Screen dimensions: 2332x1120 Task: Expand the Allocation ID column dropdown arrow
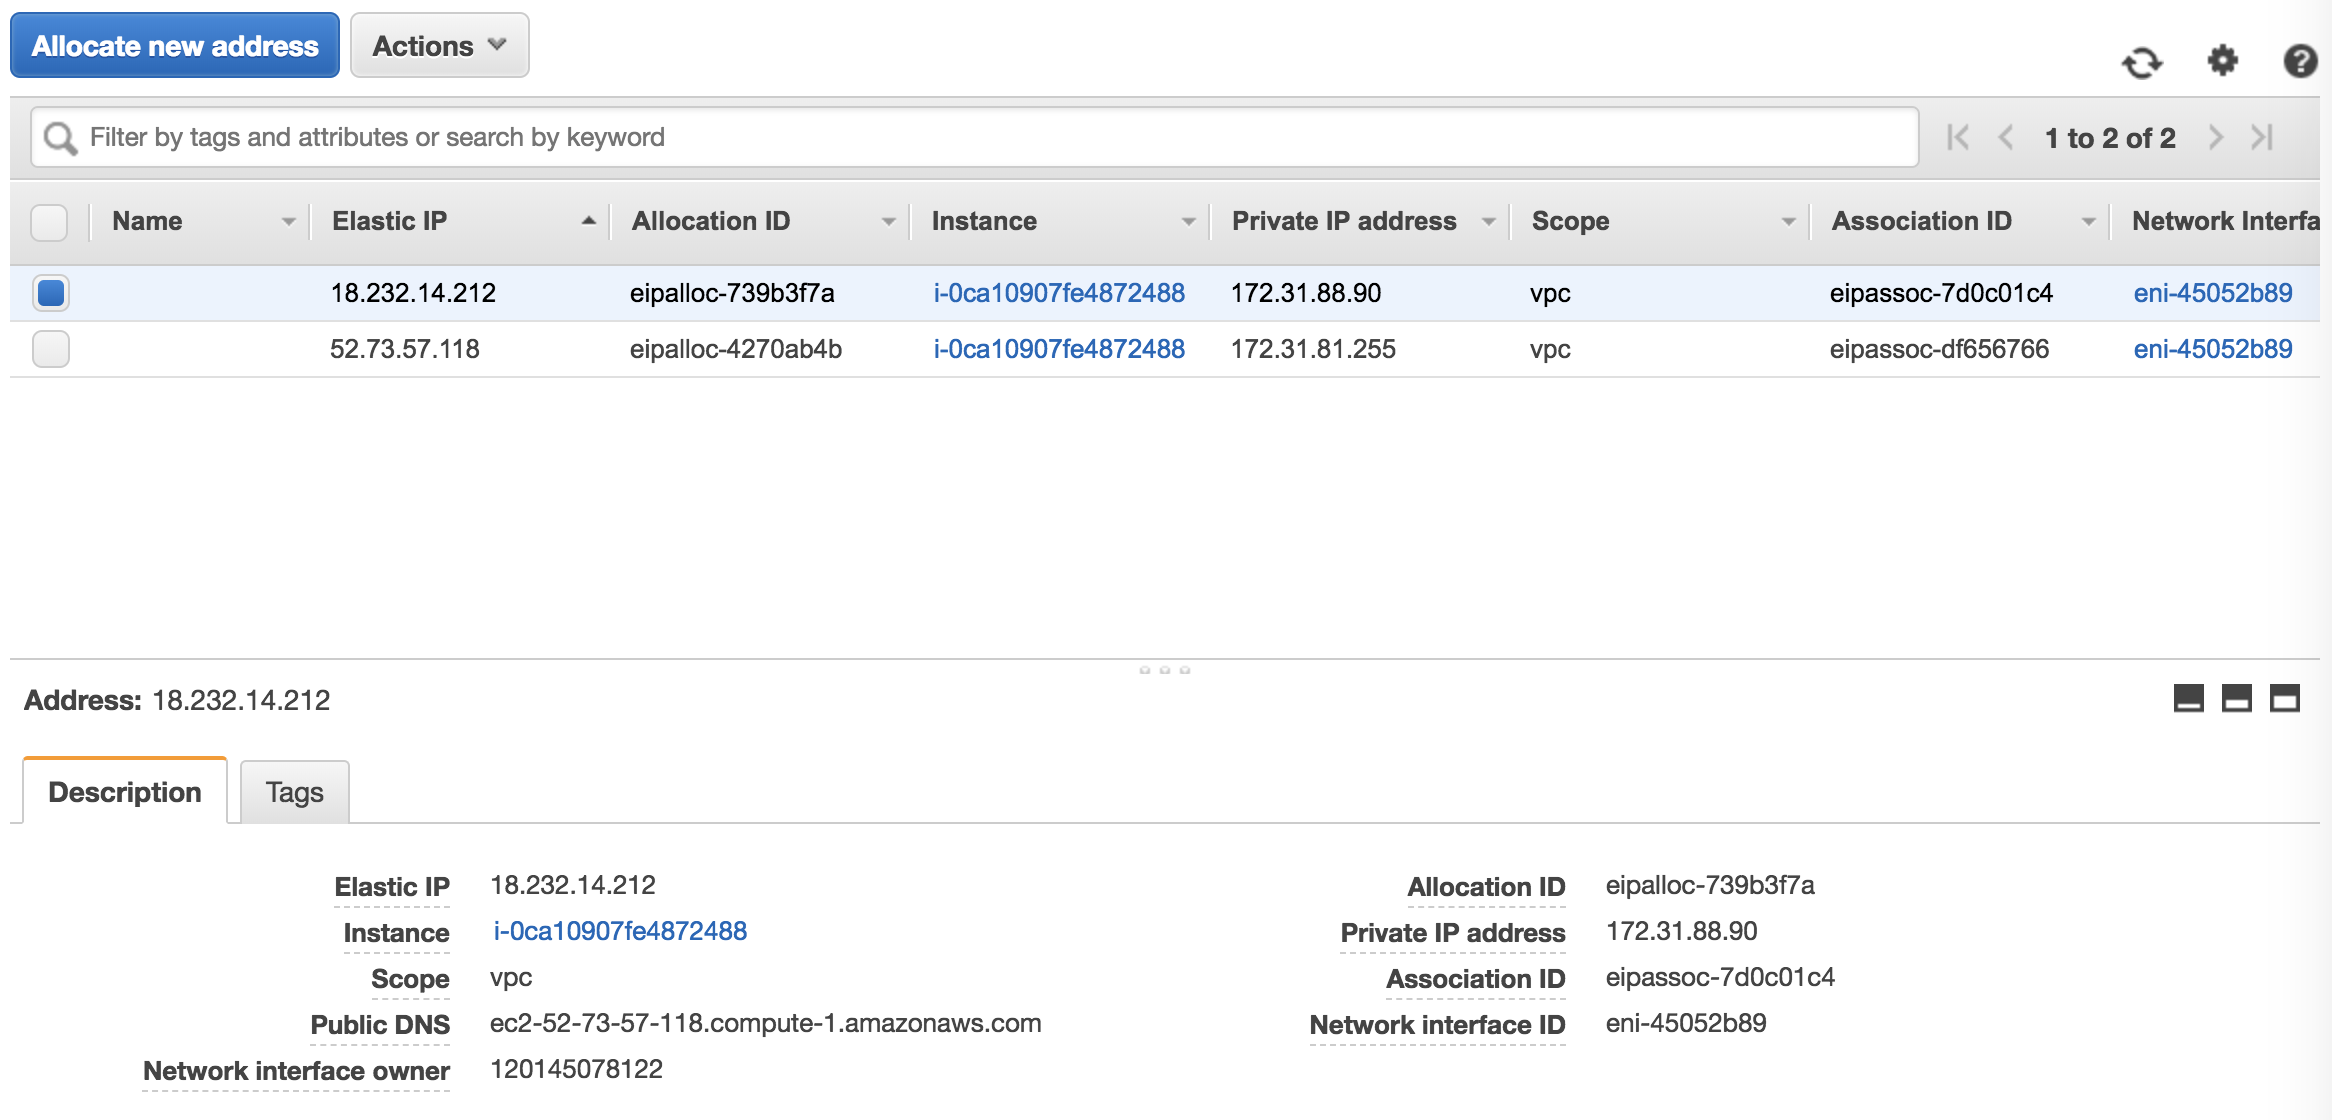pyautogui.click(x=888, y=222)
